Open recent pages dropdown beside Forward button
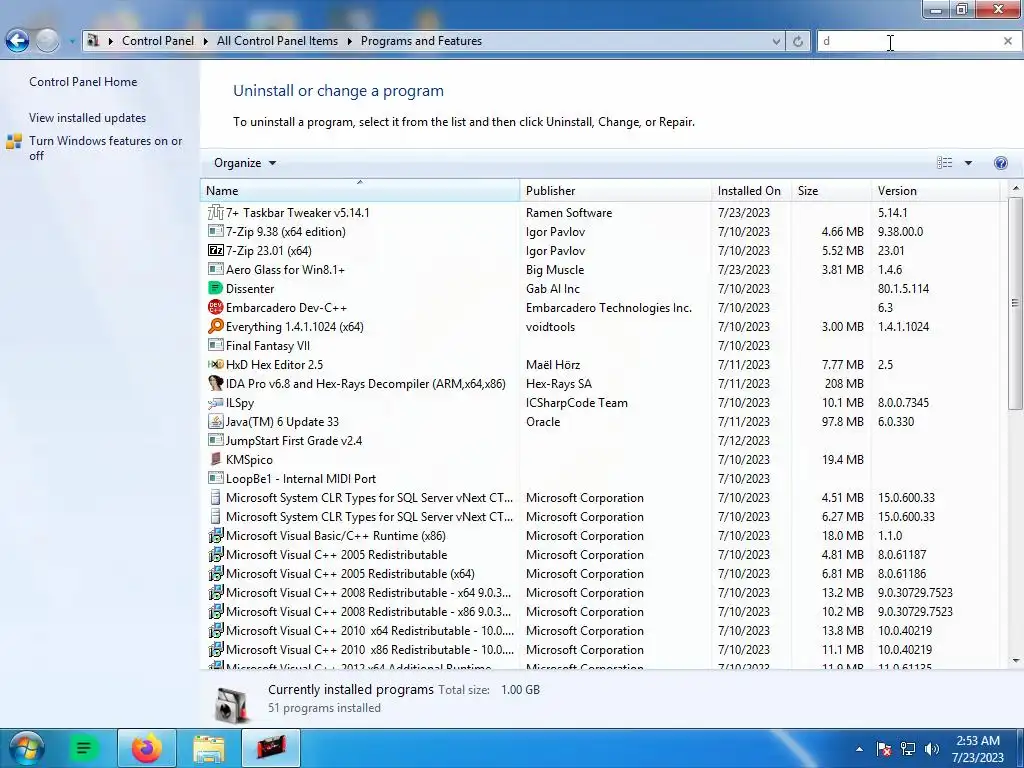Viewport: 1024px width, 768px height. click(72, 41)
